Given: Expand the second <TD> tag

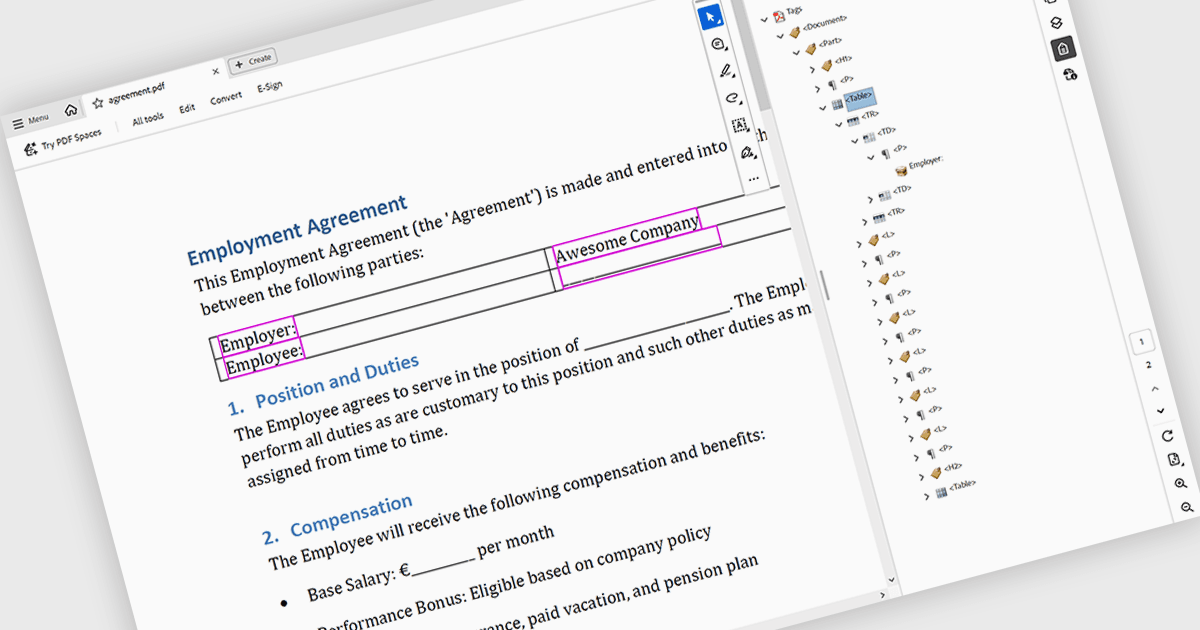Looking at the screenshot, I should [x=870, y=198].
